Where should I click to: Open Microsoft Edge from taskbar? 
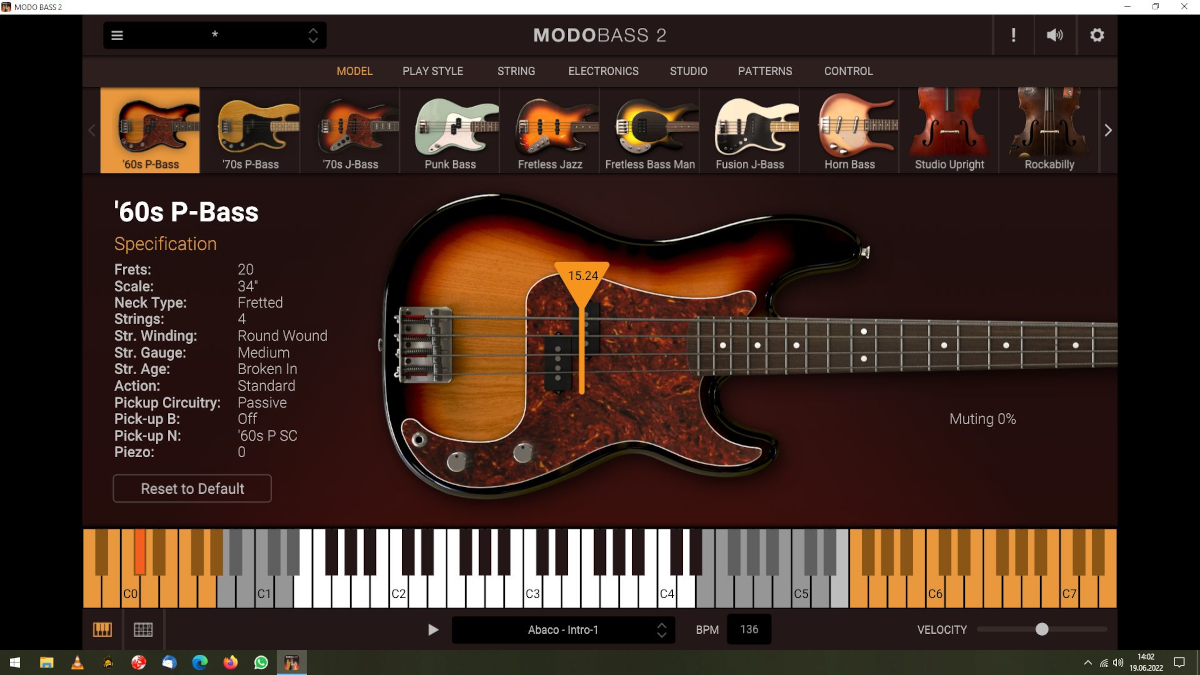[200, 662]
